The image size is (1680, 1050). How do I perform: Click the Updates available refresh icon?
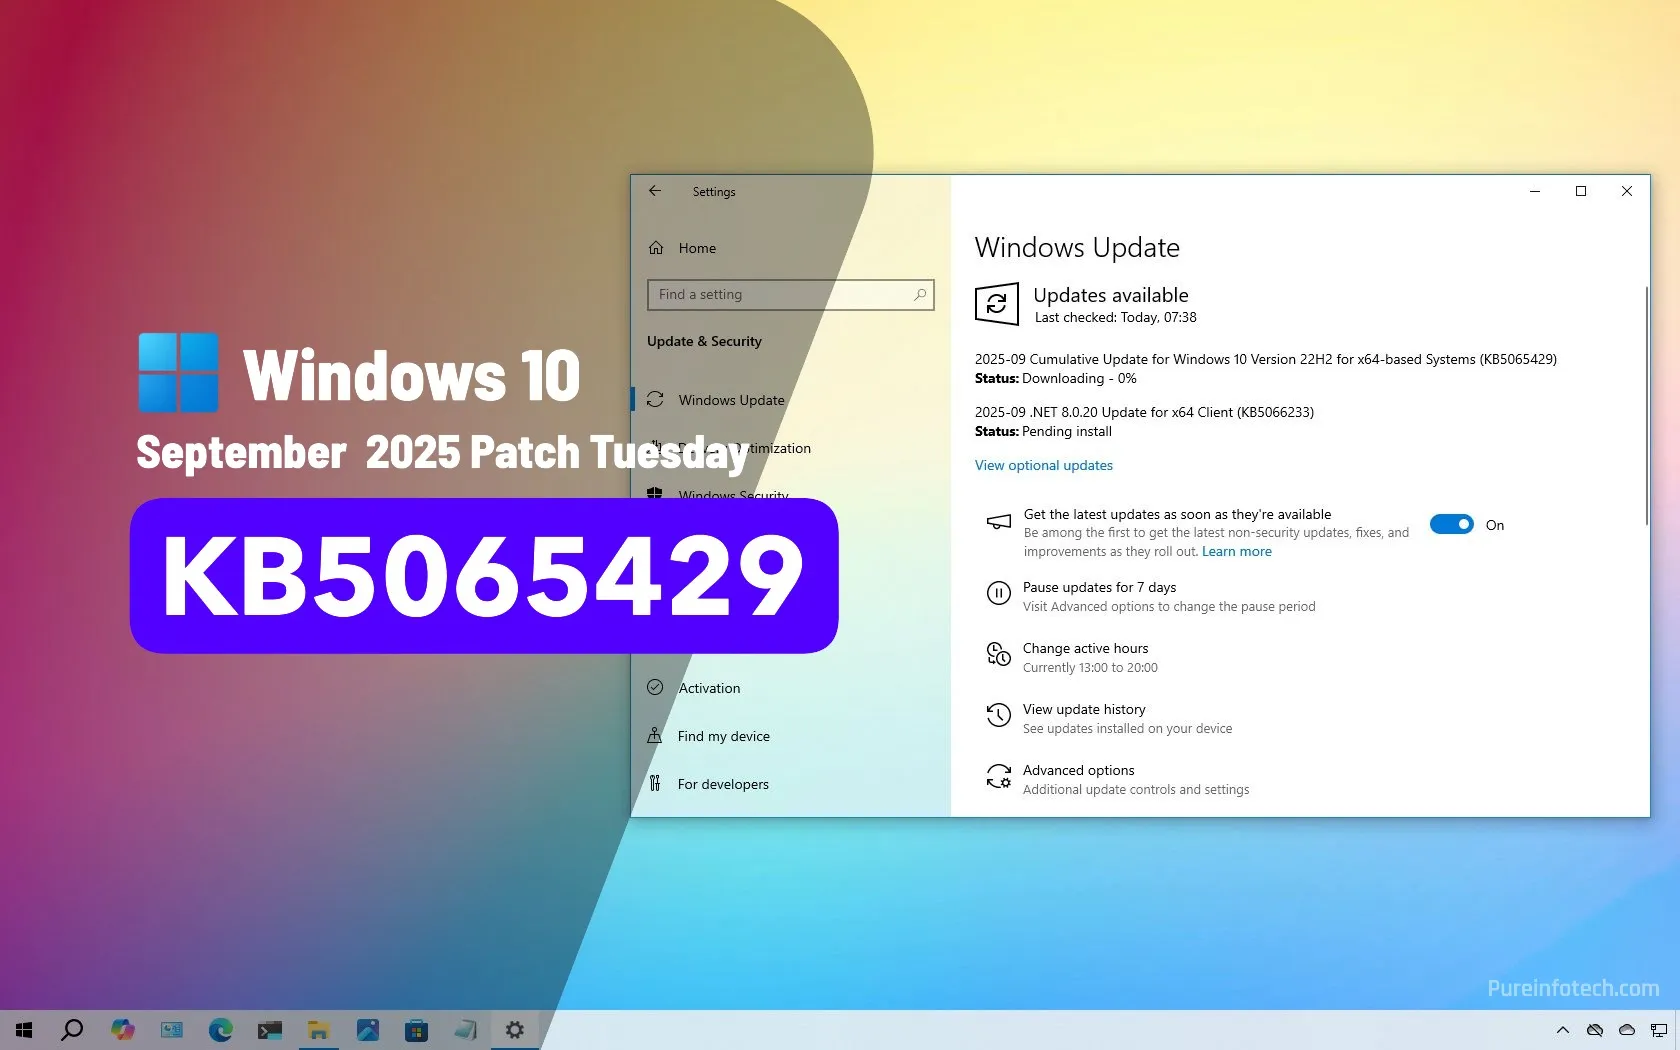tap(996, 305)
